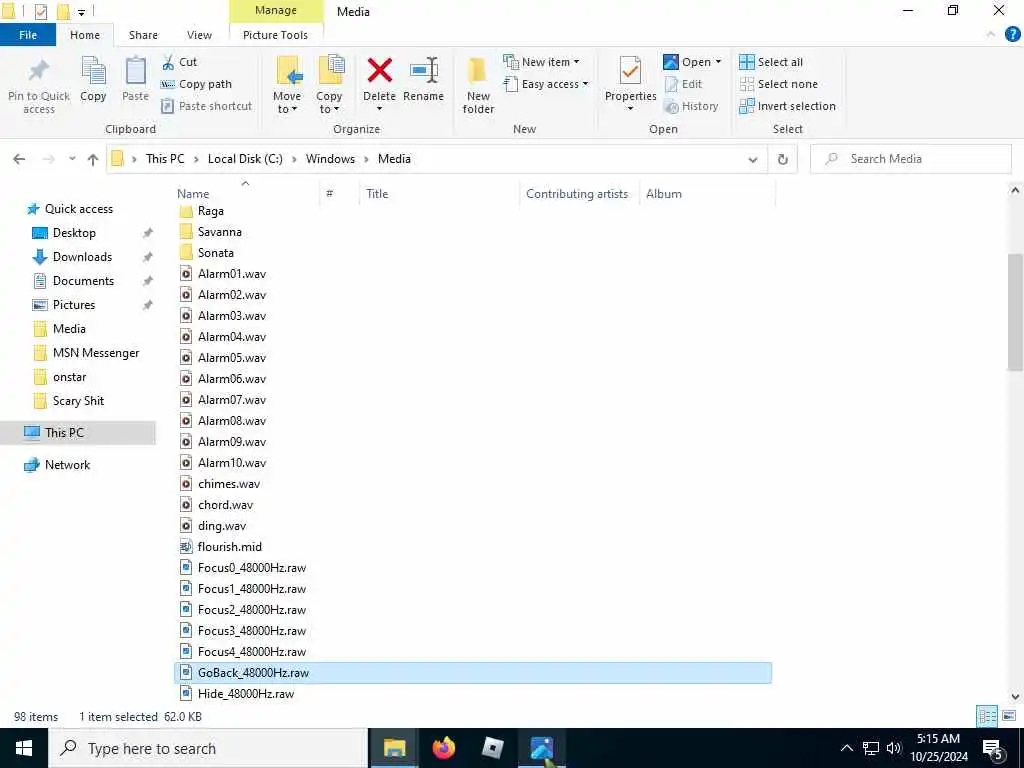Select Downloads in Quick access
Image resolution: width=1024 pixels, height=768 pixels.
click(x=82, y=257)
